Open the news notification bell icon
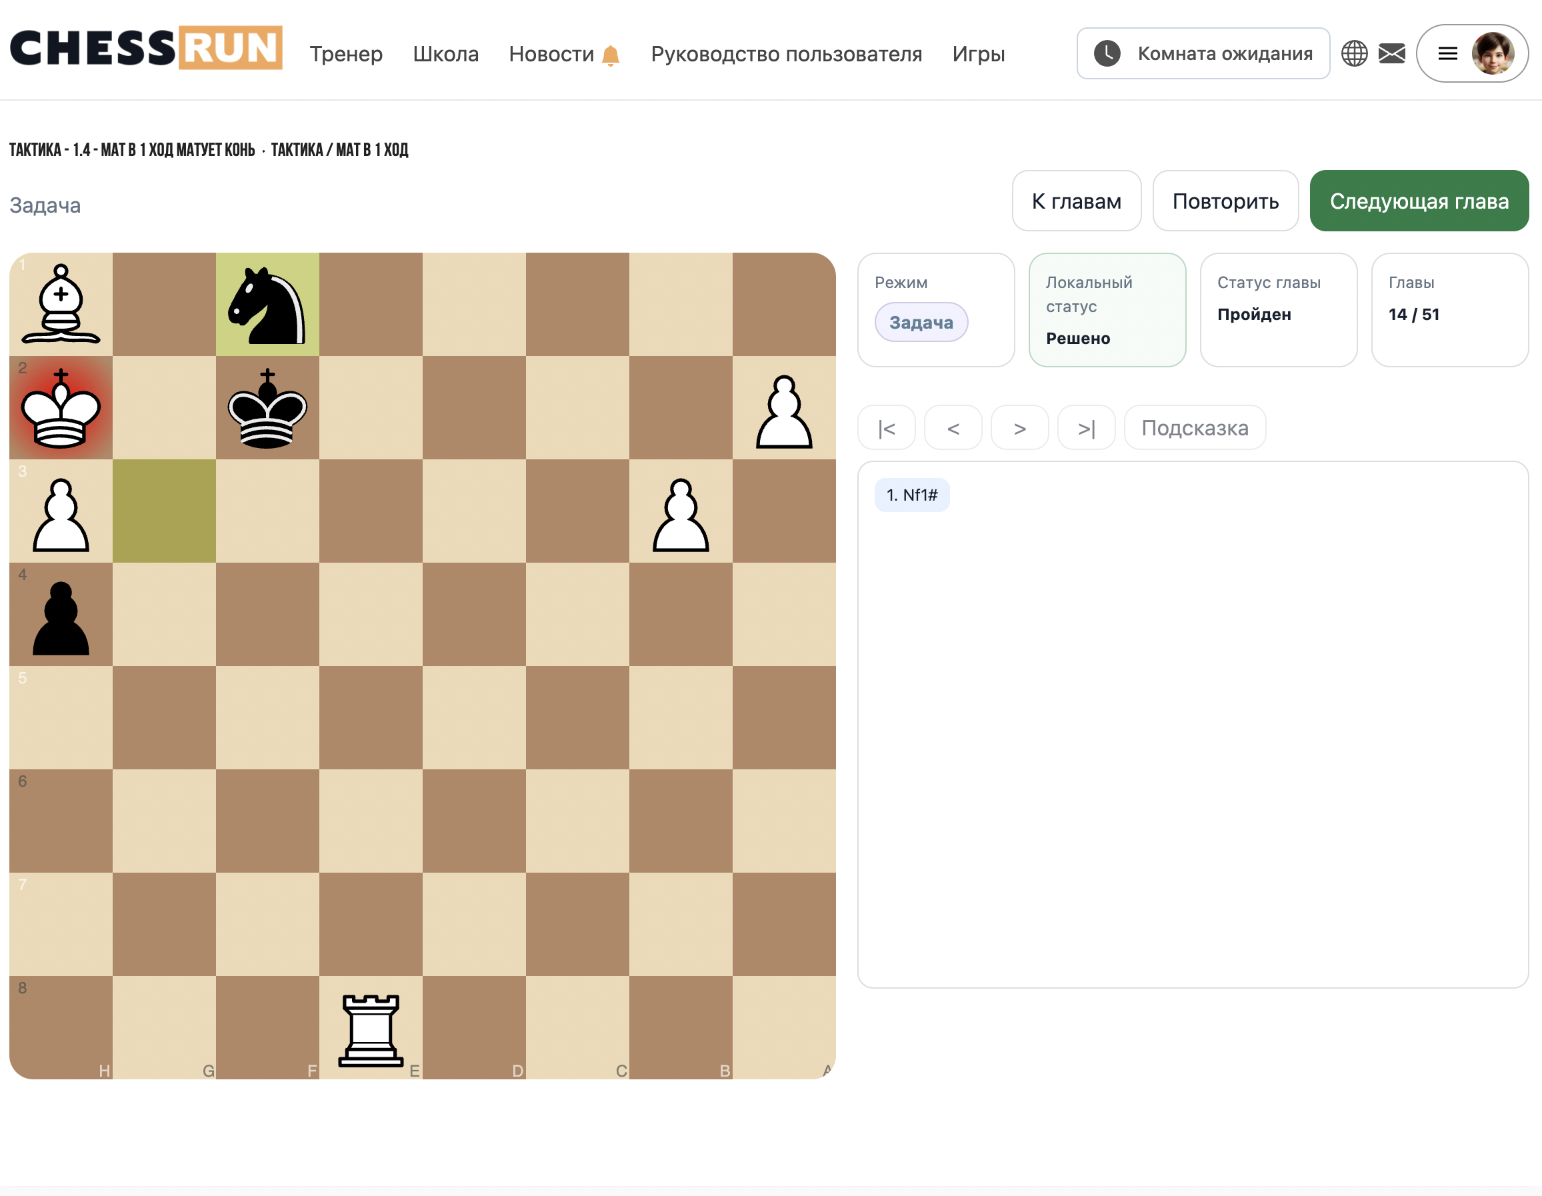Image resolution: width=1542 pixels, height=1196 pixels. coord(611,55)
